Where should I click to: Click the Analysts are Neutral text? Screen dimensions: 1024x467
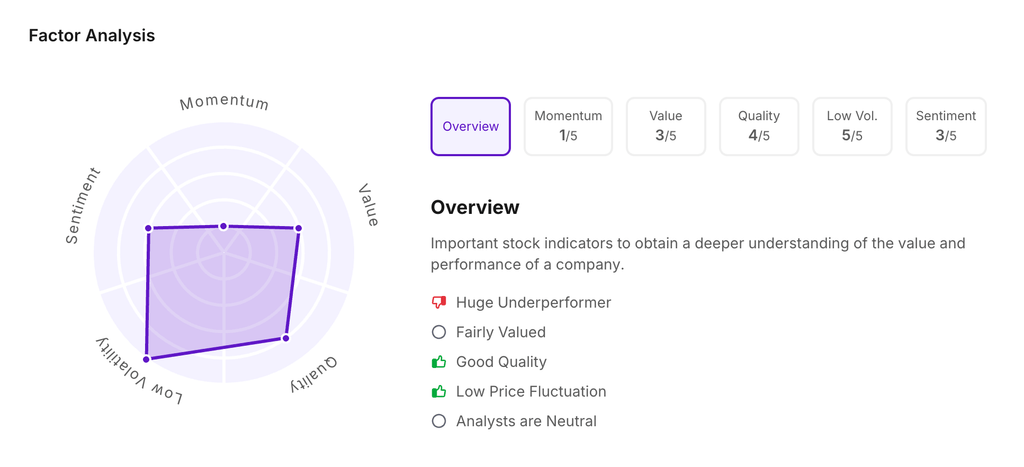tap(526, 421)
